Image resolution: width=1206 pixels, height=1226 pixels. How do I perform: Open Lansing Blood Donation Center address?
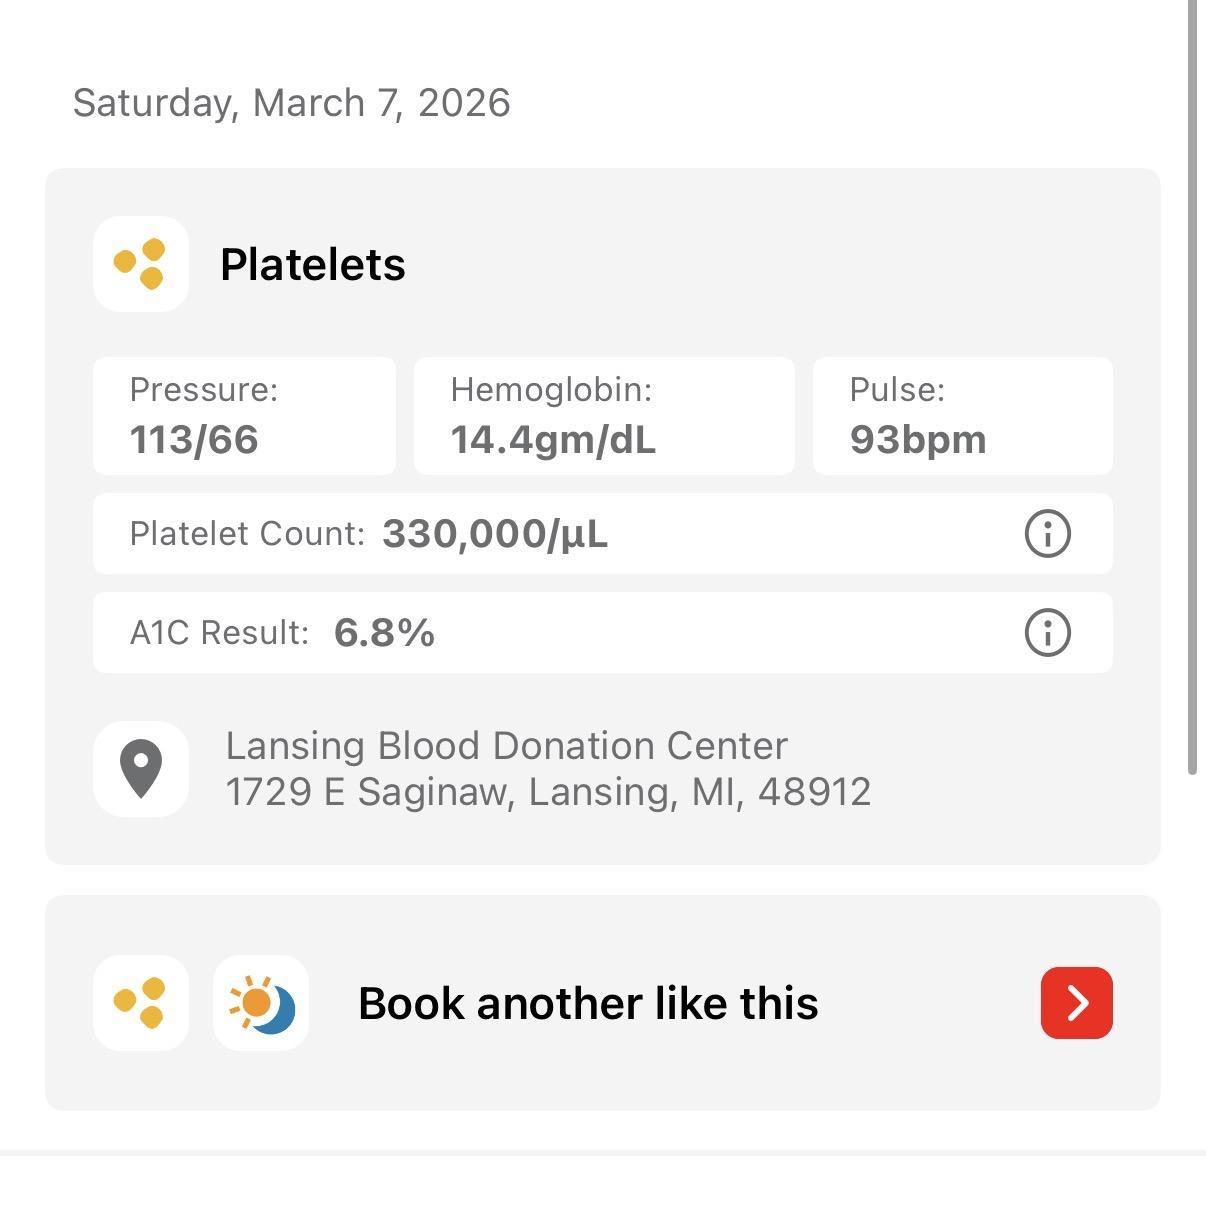pyautogui.click(x=506, y=746)
